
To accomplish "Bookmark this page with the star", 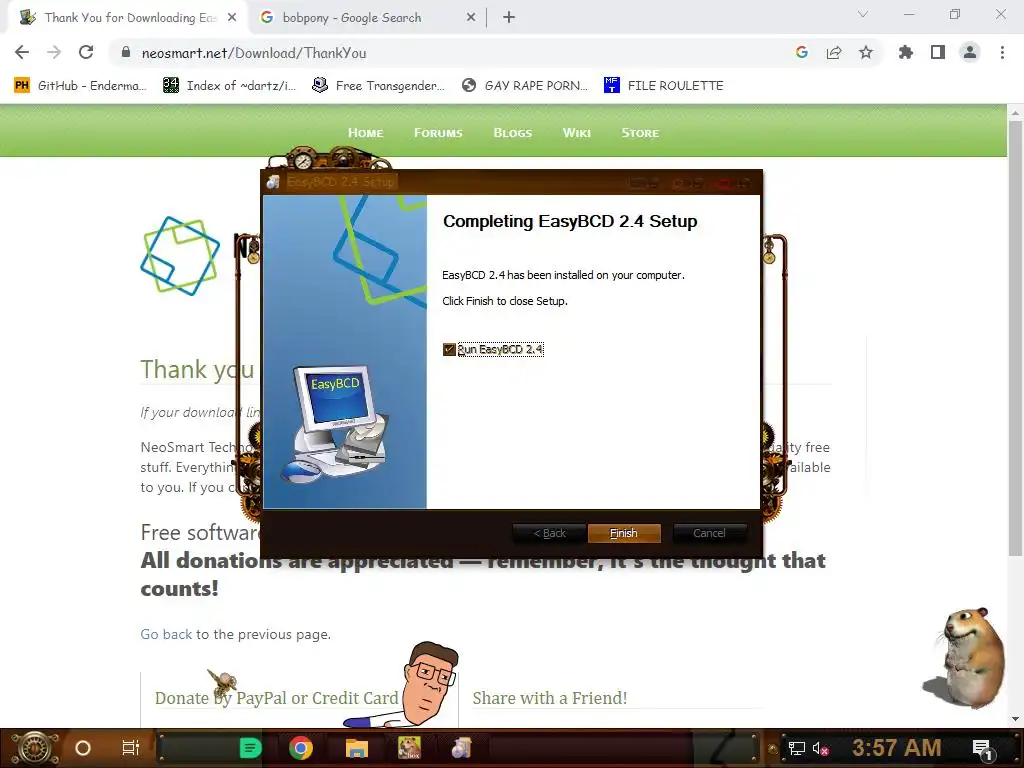I will 866,52.
